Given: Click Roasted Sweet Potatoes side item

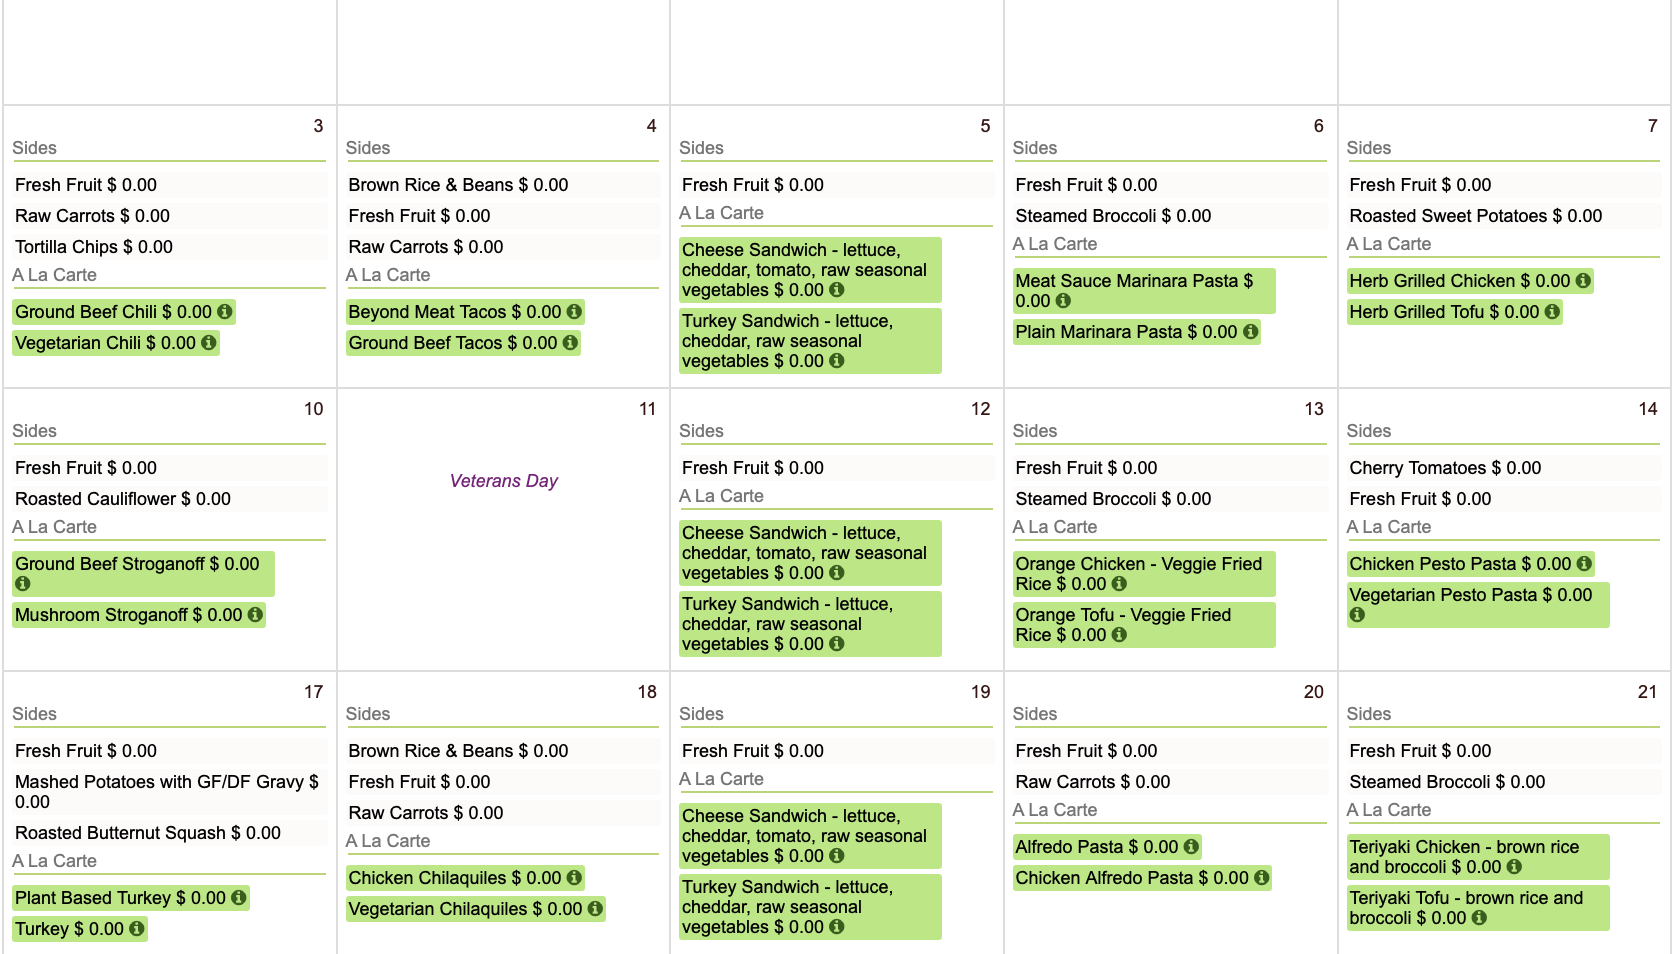Looking at the screenshot, I should (1475, 216).
